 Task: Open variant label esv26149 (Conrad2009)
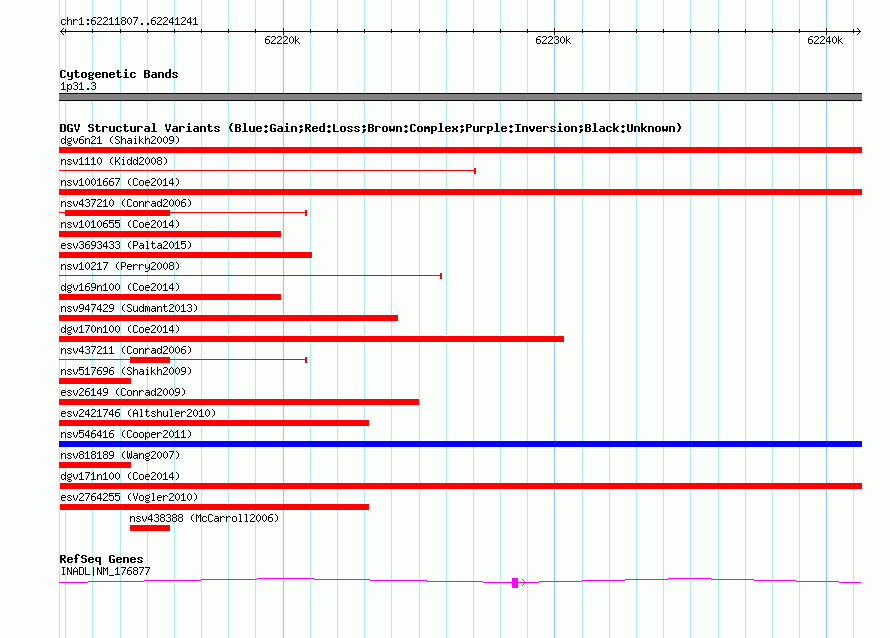123,392
